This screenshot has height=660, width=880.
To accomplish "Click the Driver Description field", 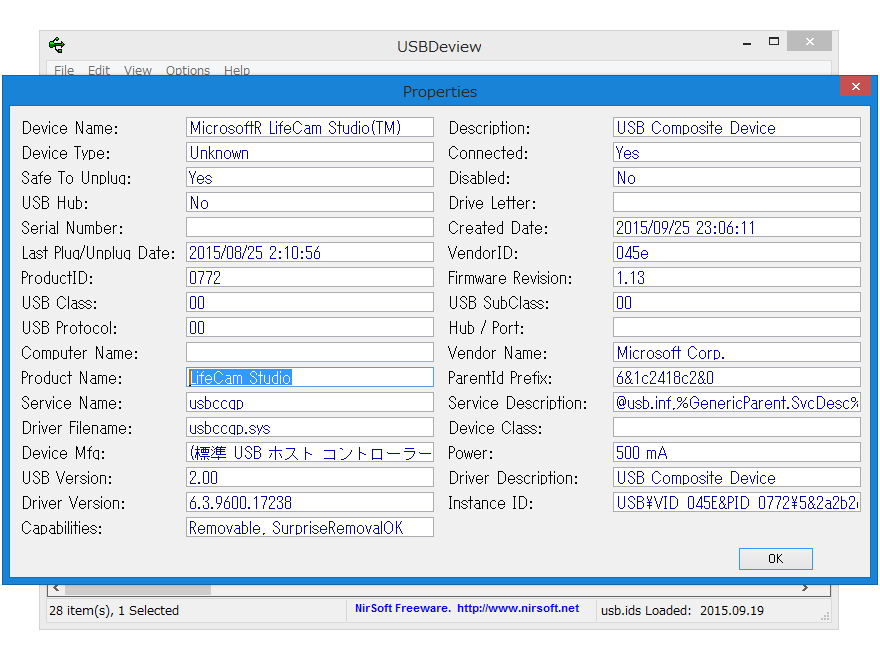I will click(x=737, y=478).
